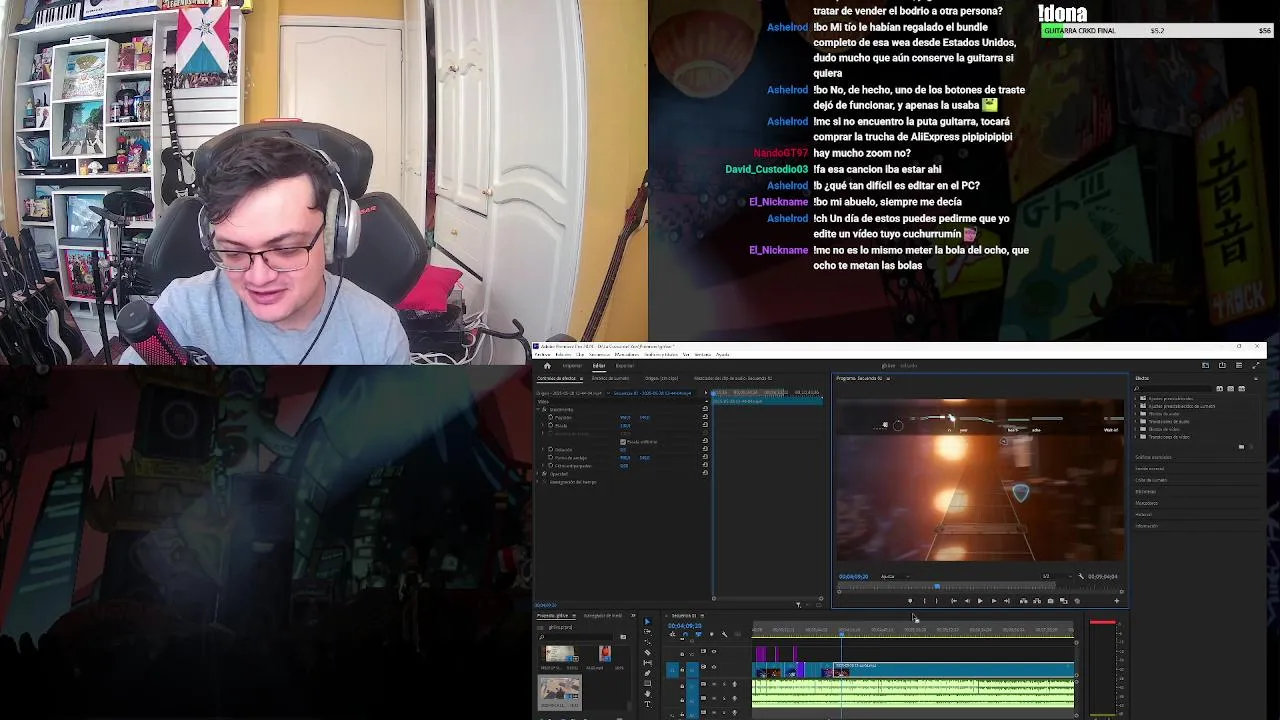This screenshot has height=720, width=1280.
Task: Play the sequence in Program monitor
Action: point(980,601)
